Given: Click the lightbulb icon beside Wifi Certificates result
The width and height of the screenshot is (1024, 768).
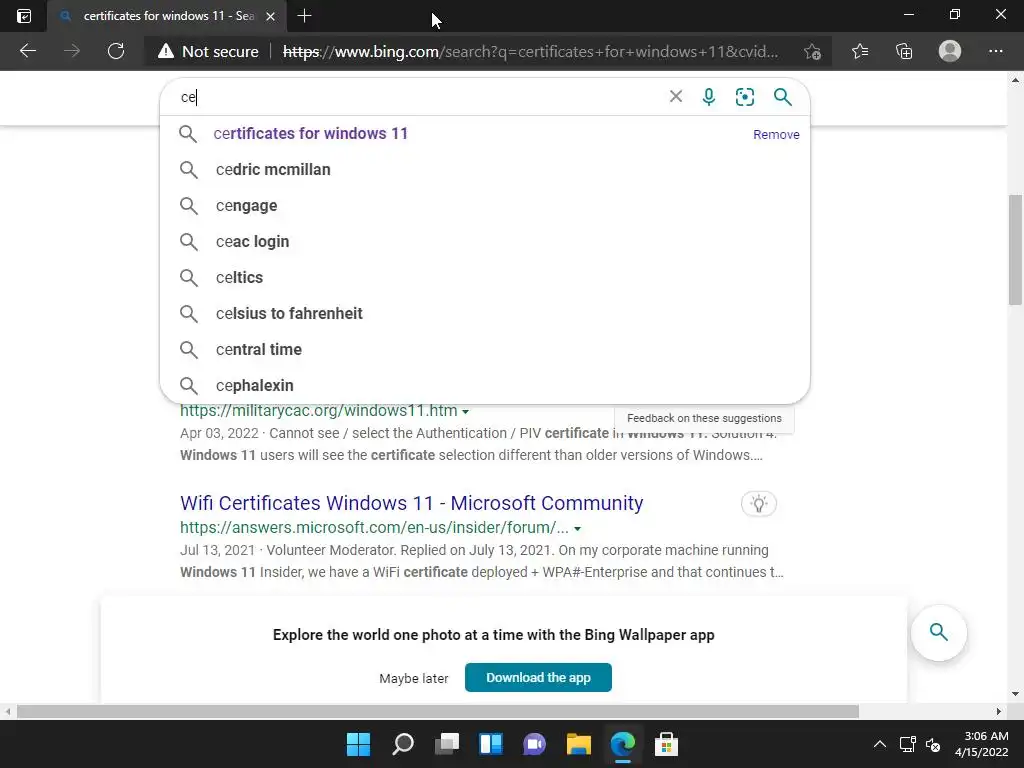Looking at the screenshot, I should point(759,504).
